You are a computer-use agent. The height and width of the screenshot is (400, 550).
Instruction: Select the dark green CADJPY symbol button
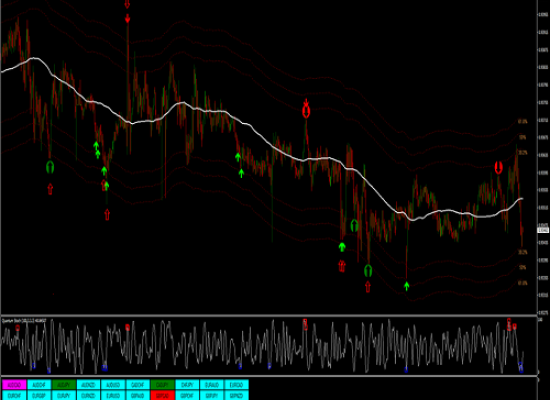click(x=162, y=385)
